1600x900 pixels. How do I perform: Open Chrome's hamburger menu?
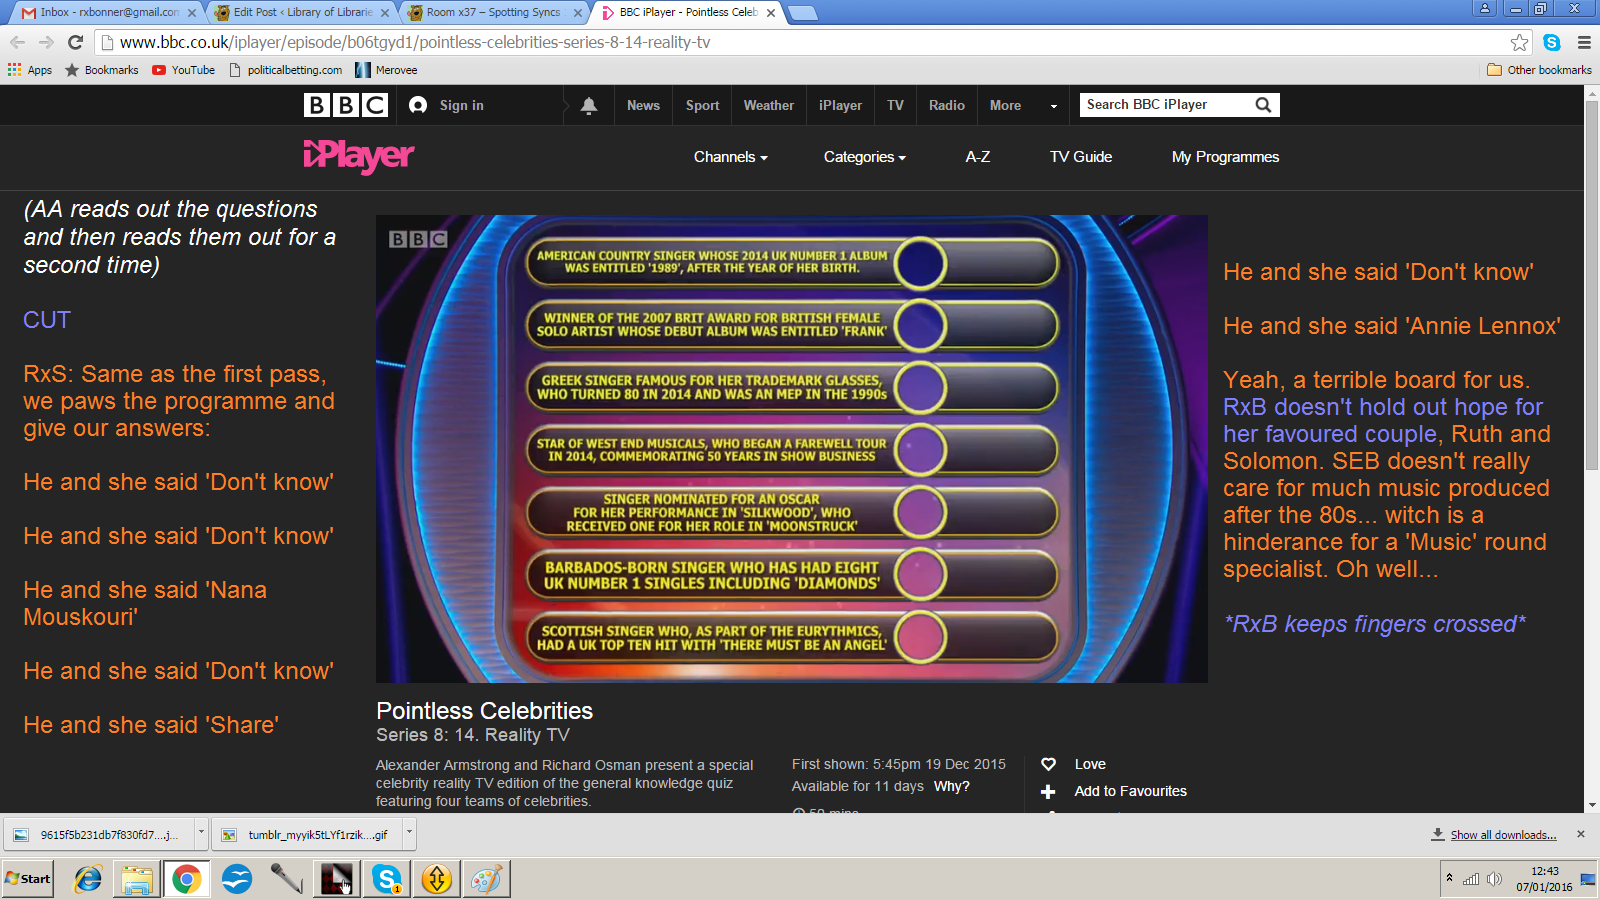click(x=1584, y=42)
